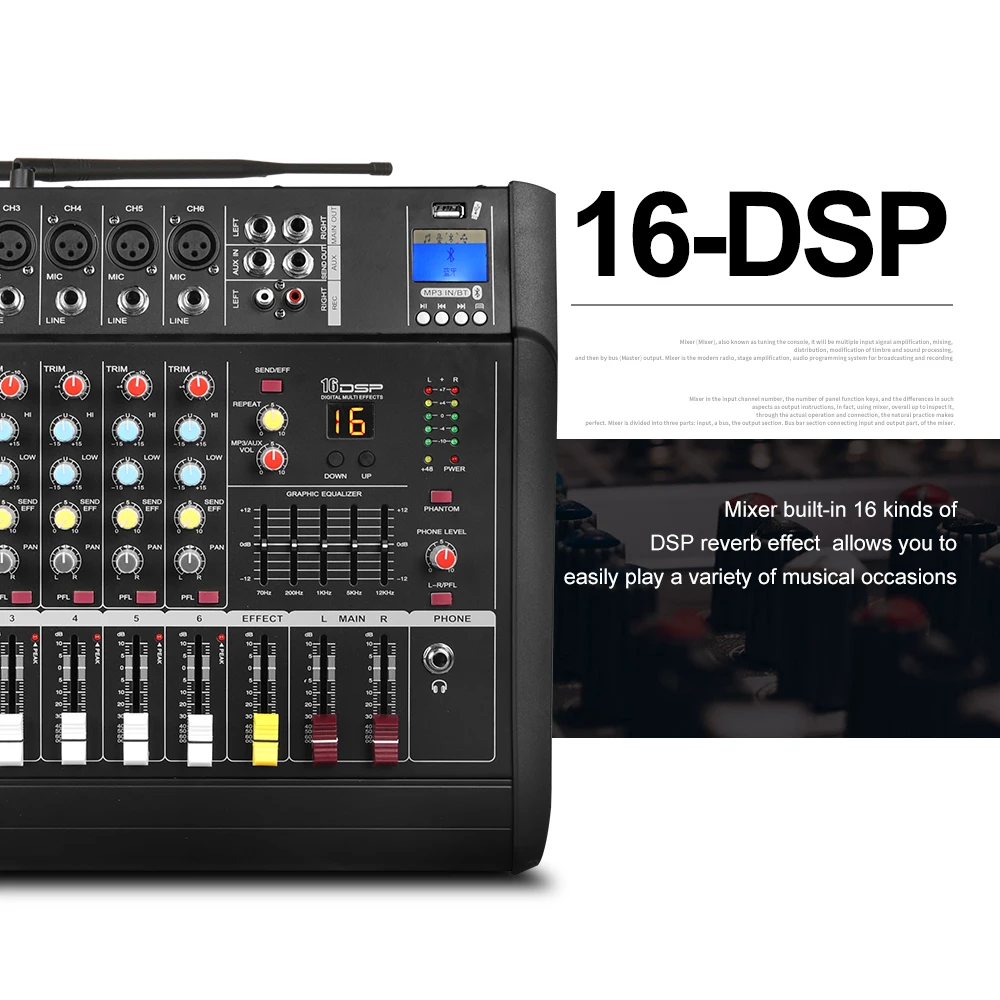The image size is (1000, 1000).
Task: Click the rightmost mode button on MP3 player
Action: click(480, 318)
